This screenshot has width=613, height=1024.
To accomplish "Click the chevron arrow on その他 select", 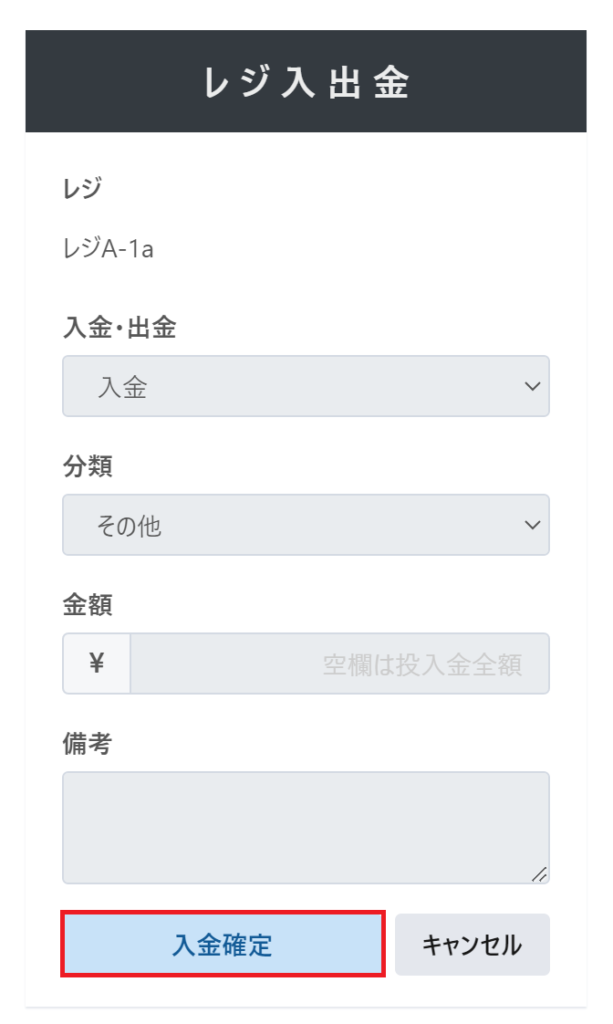I will coord(532,525).
